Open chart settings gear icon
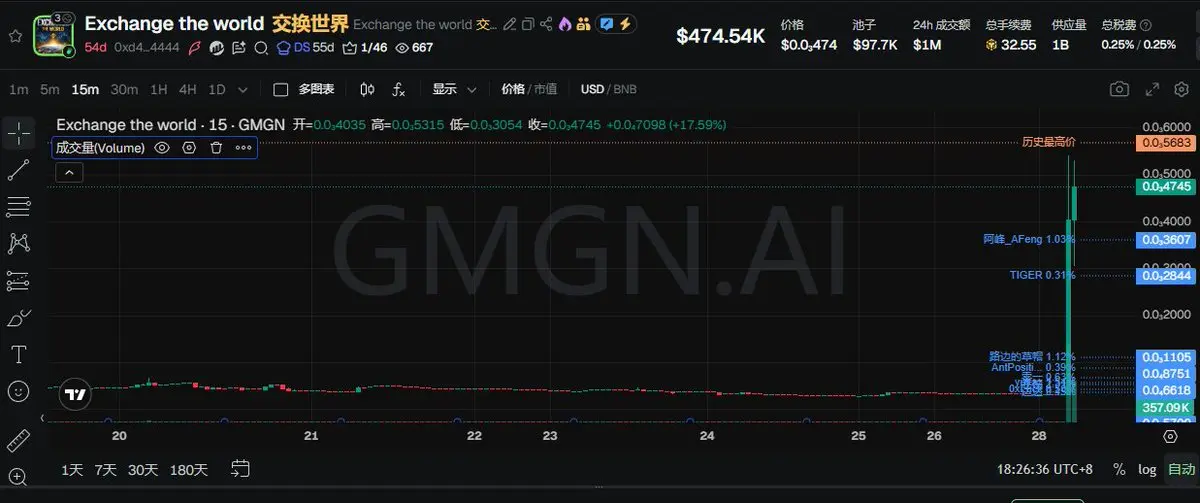The width and height of the screenshot is (1200, 503). click(x=1181, y=89)
